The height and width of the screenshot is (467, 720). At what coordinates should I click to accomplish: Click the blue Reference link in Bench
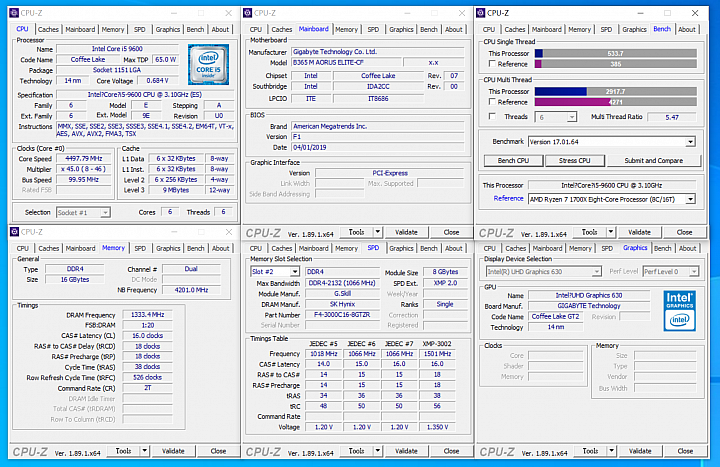pos(508,198)
